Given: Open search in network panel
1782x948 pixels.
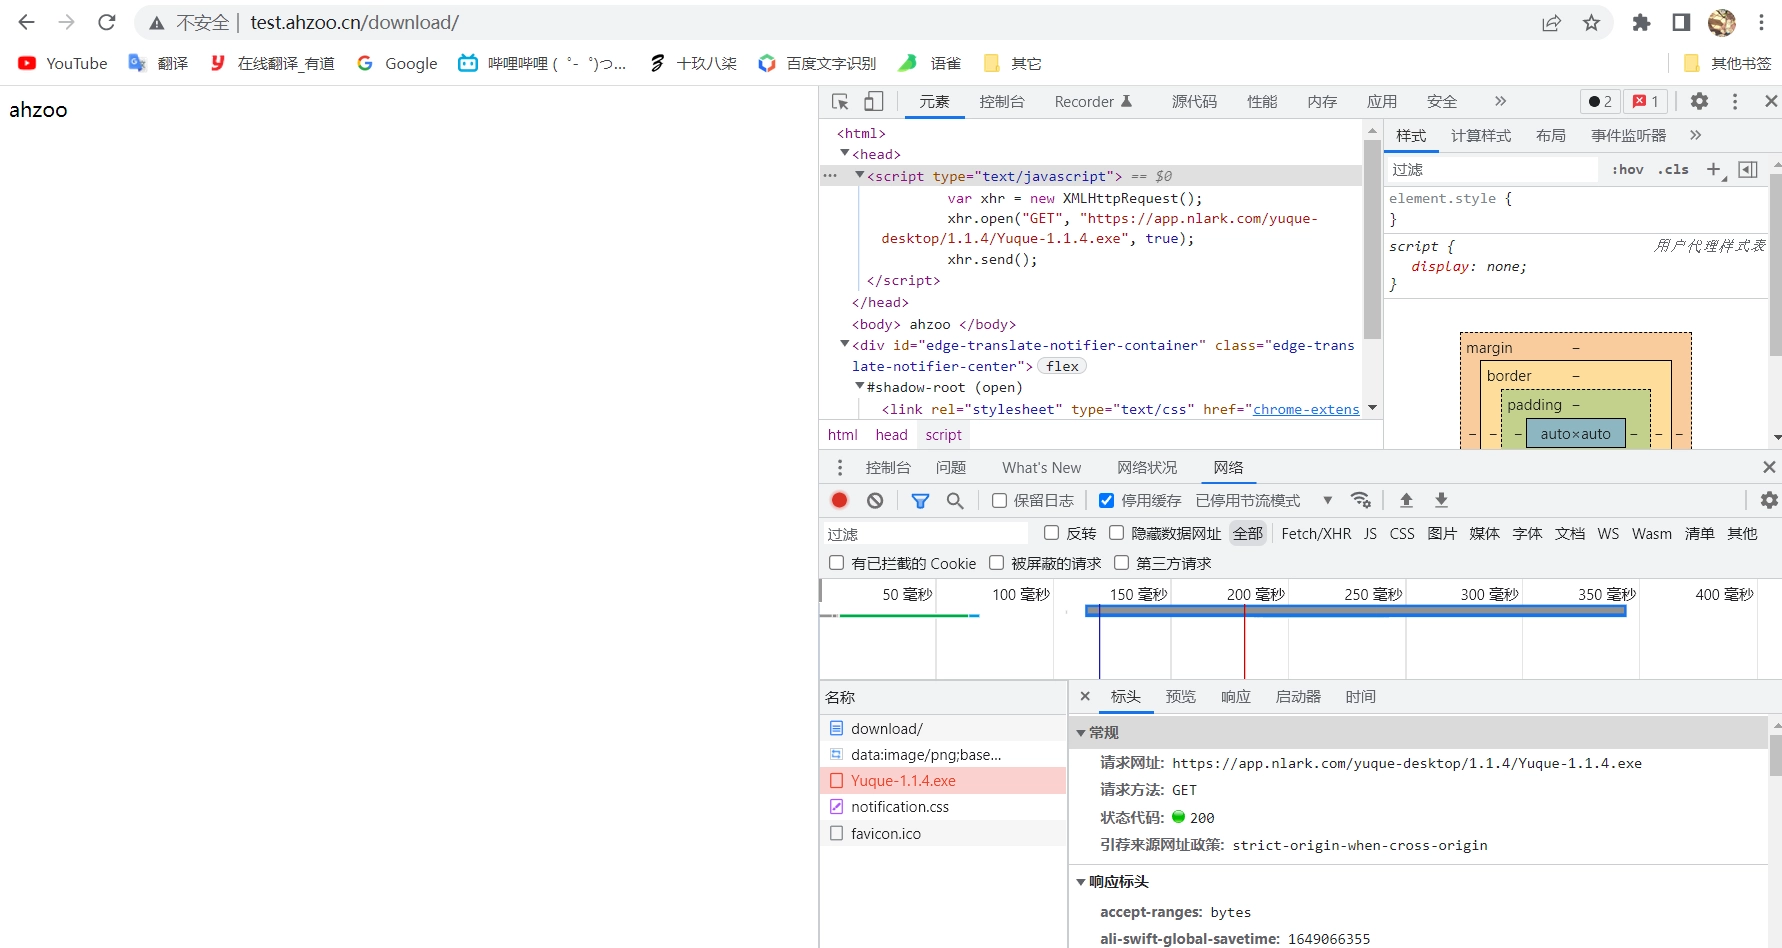Looking at the screenshot, I should (x=955, y=500).
